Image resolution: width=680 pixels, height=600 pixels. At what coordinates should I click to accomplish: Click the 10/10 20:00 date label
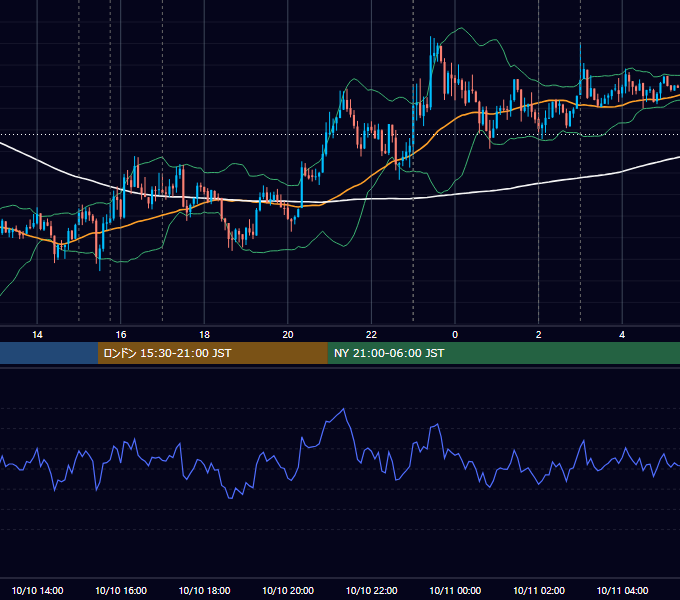(288, 590)
